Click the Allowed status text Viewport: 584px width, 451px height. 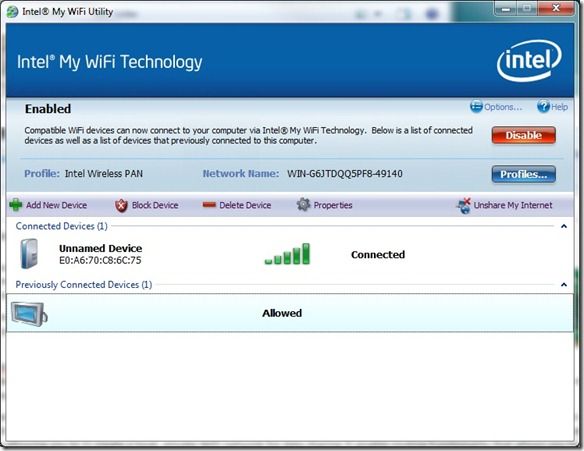click(x=282, y=313)
